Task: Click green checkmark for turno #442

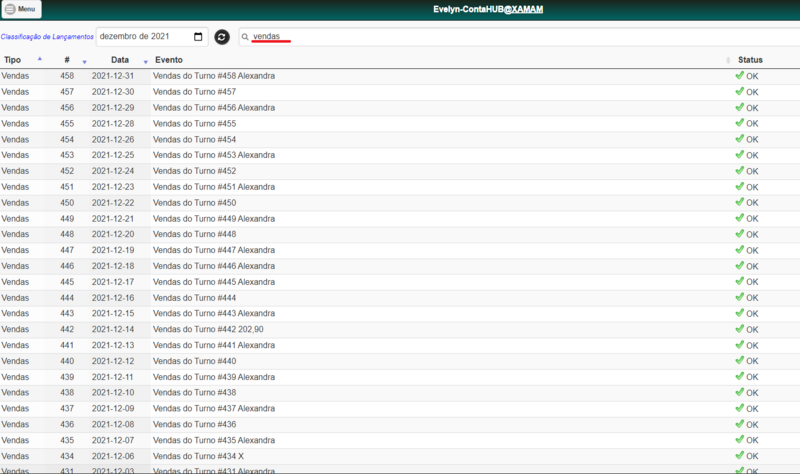Action: point(740,329)
